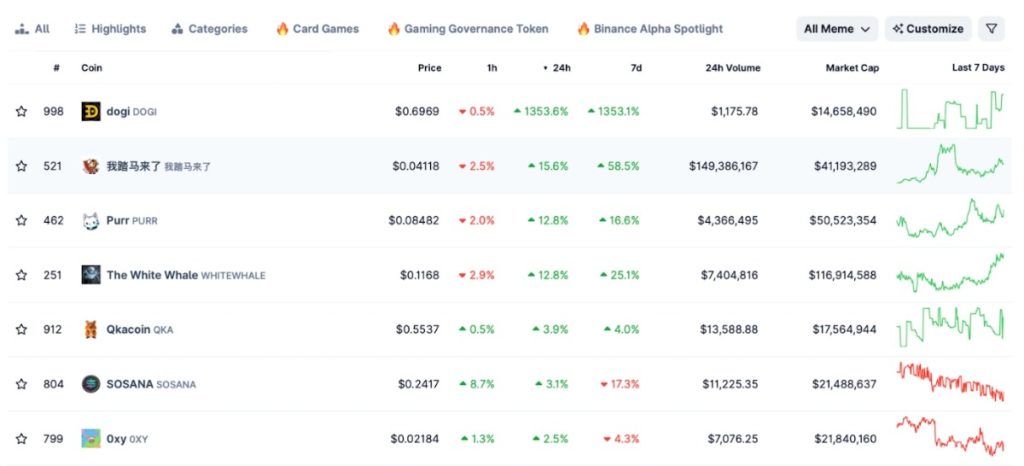Favorite dogi using its star toggle
Screen dimensions: 1024x466
21,111
